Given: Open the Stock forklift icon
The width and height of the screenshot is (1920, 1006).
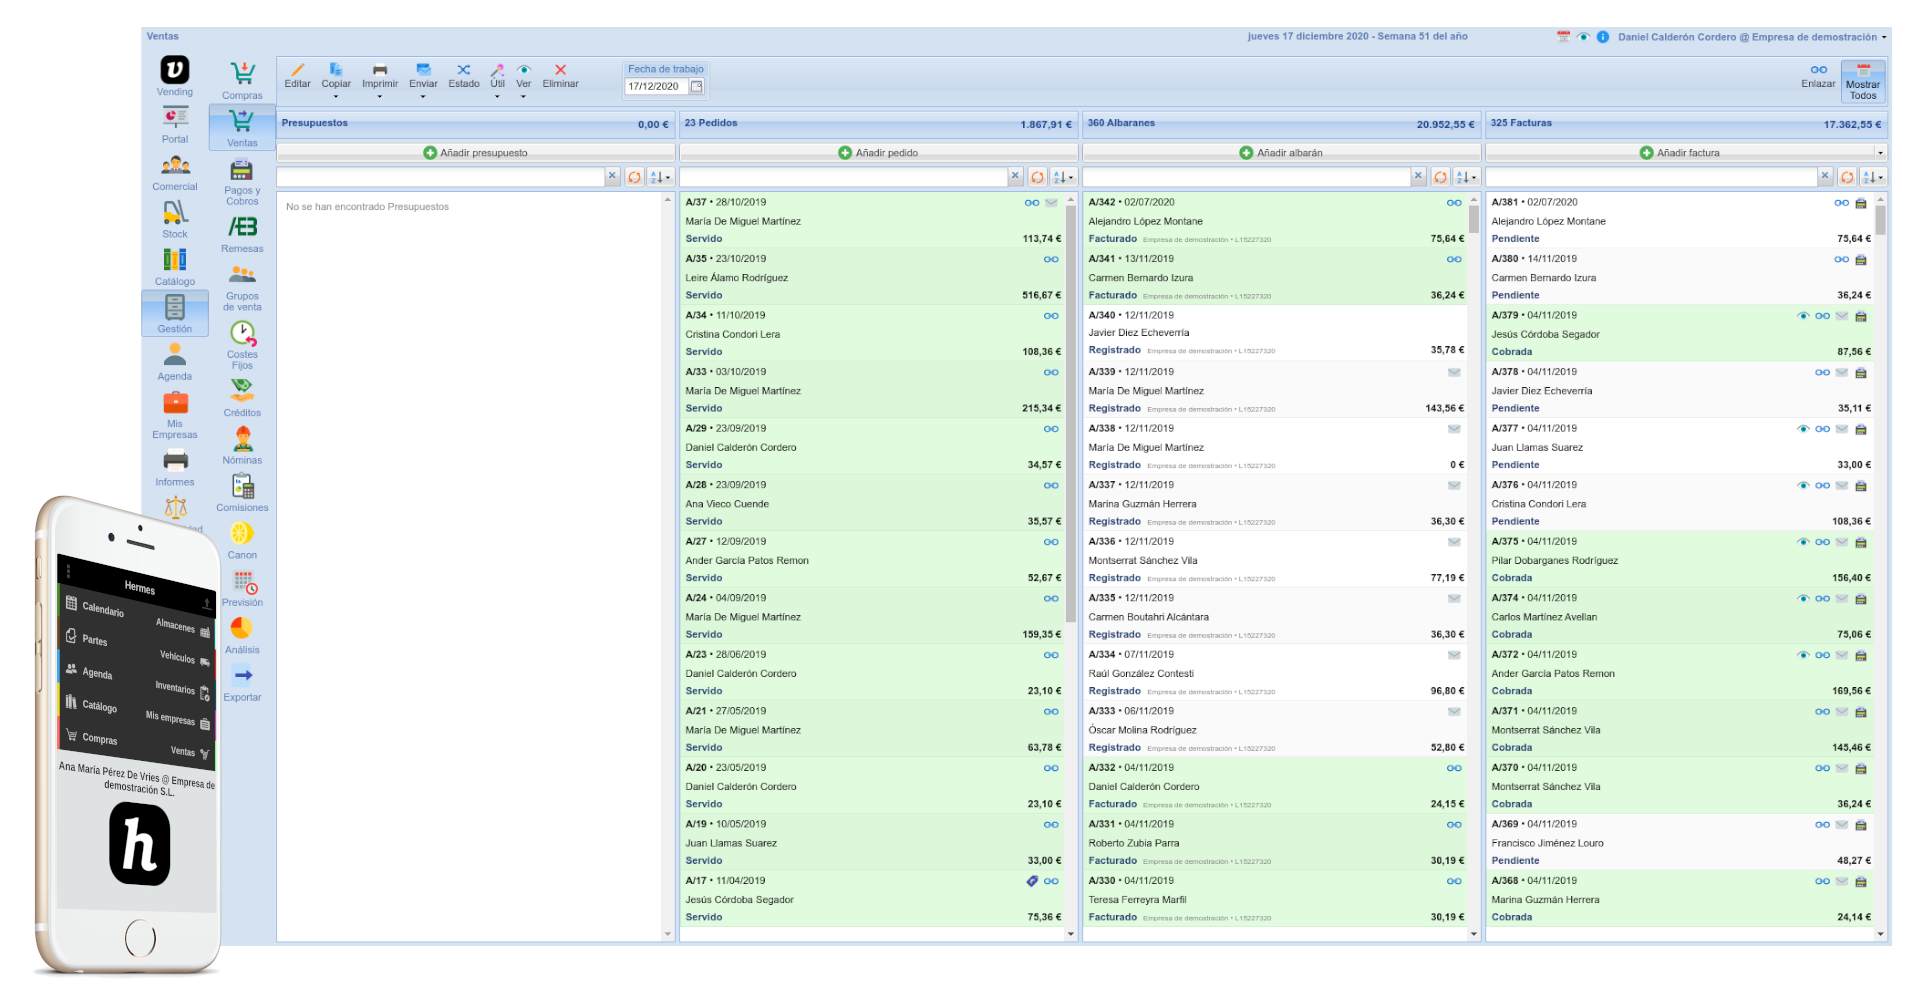Looking at the screenshot, I should coord(175,213).
